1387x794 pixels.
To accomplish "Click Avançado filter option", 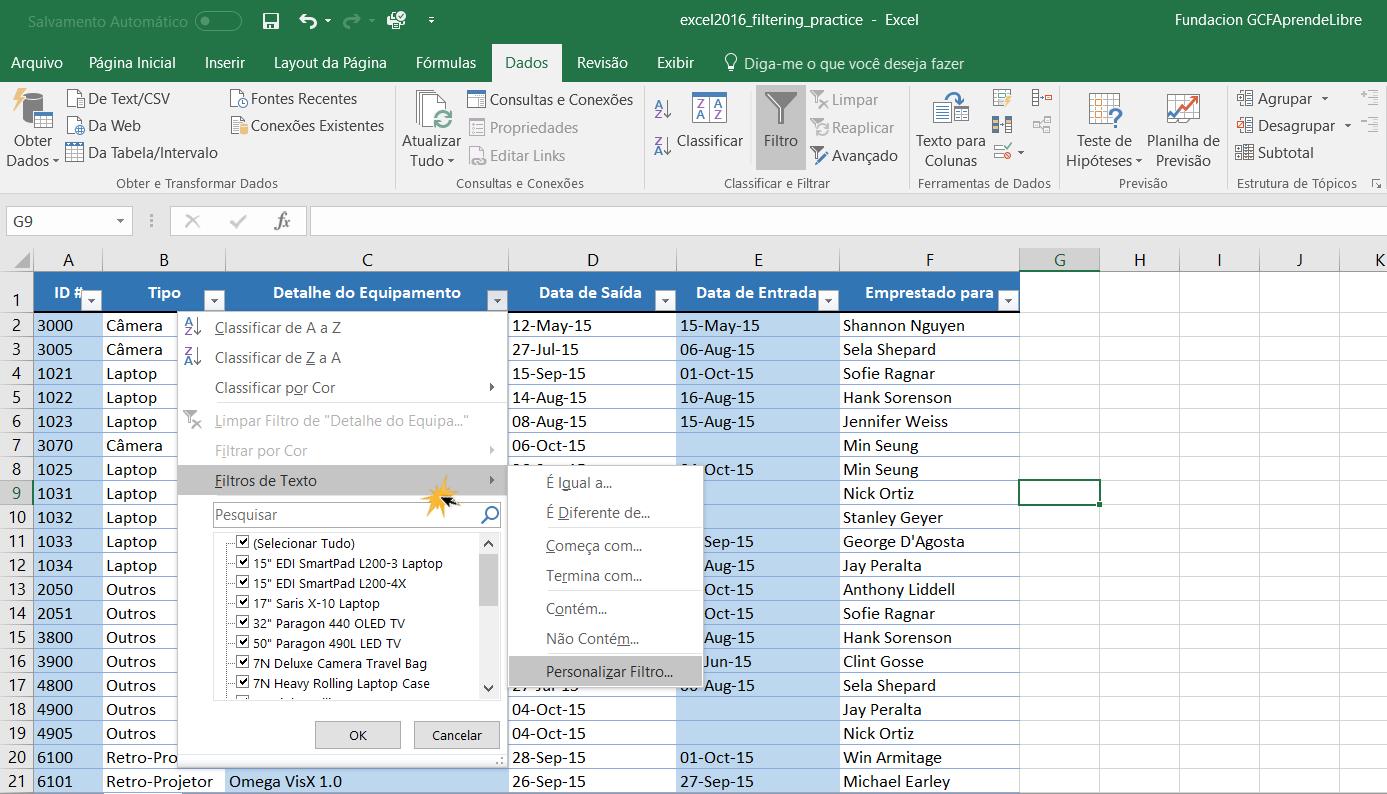I will (x=854, y=155).
